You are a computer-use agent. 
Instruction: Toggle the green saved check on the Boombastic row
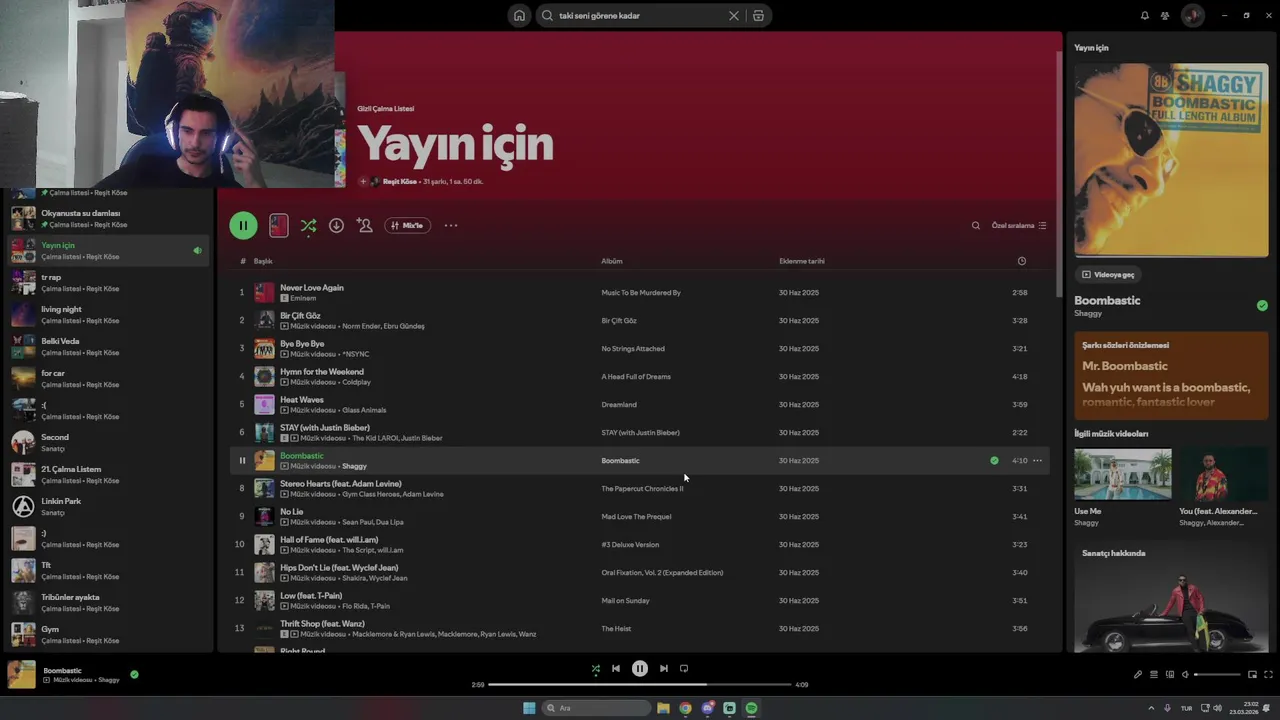coord(994,461)
